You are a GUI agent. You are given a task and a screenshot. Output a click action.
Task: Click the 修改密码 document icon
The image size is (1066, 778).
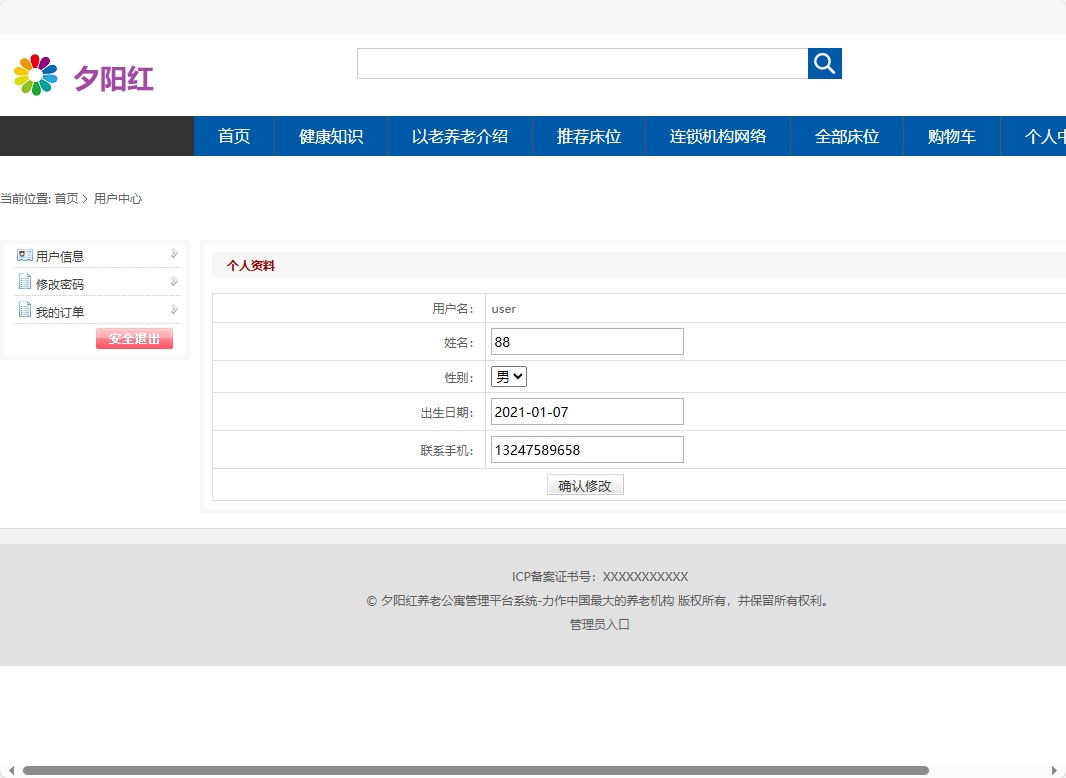point(24,283)
